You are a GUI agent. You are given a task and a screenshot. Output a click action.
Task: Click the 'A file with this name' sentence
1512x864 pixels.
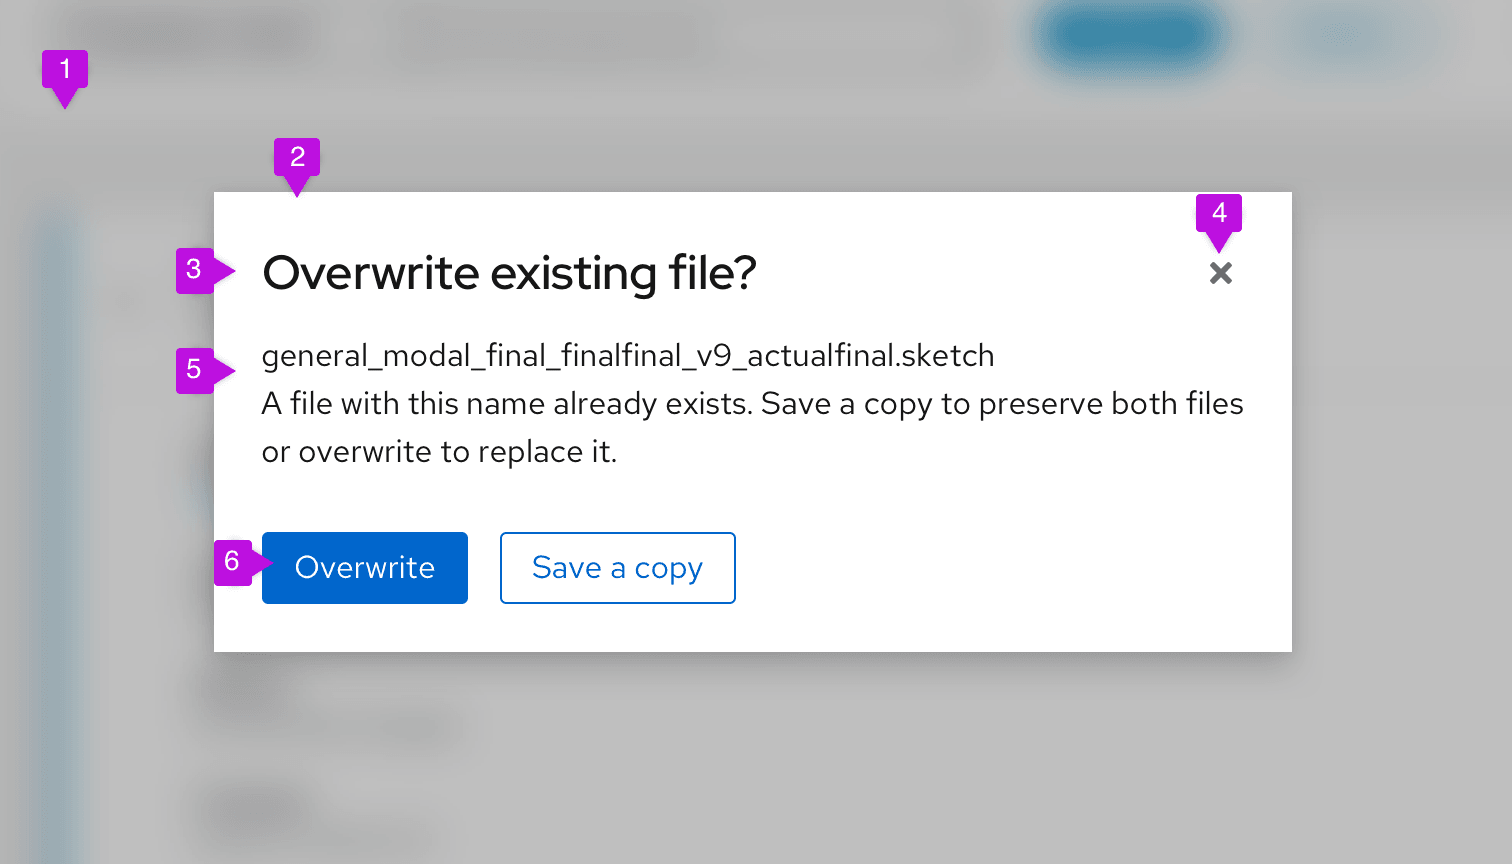coord(752,404)
